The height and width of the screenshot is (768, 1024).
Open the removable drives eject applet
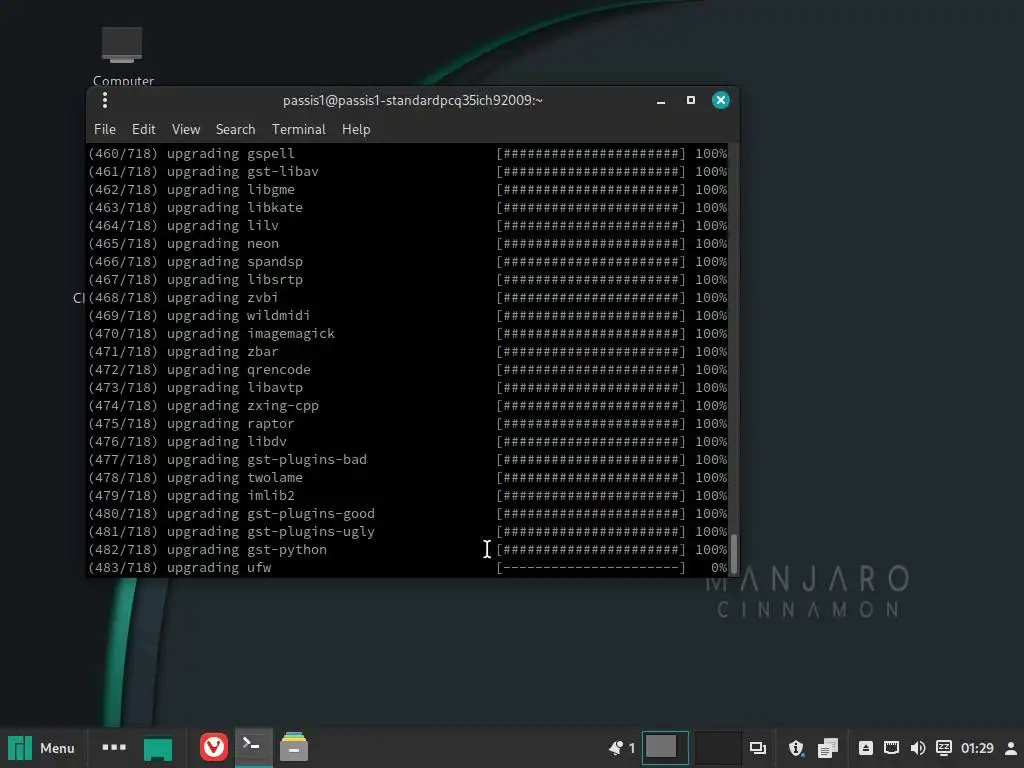[865, 748]
